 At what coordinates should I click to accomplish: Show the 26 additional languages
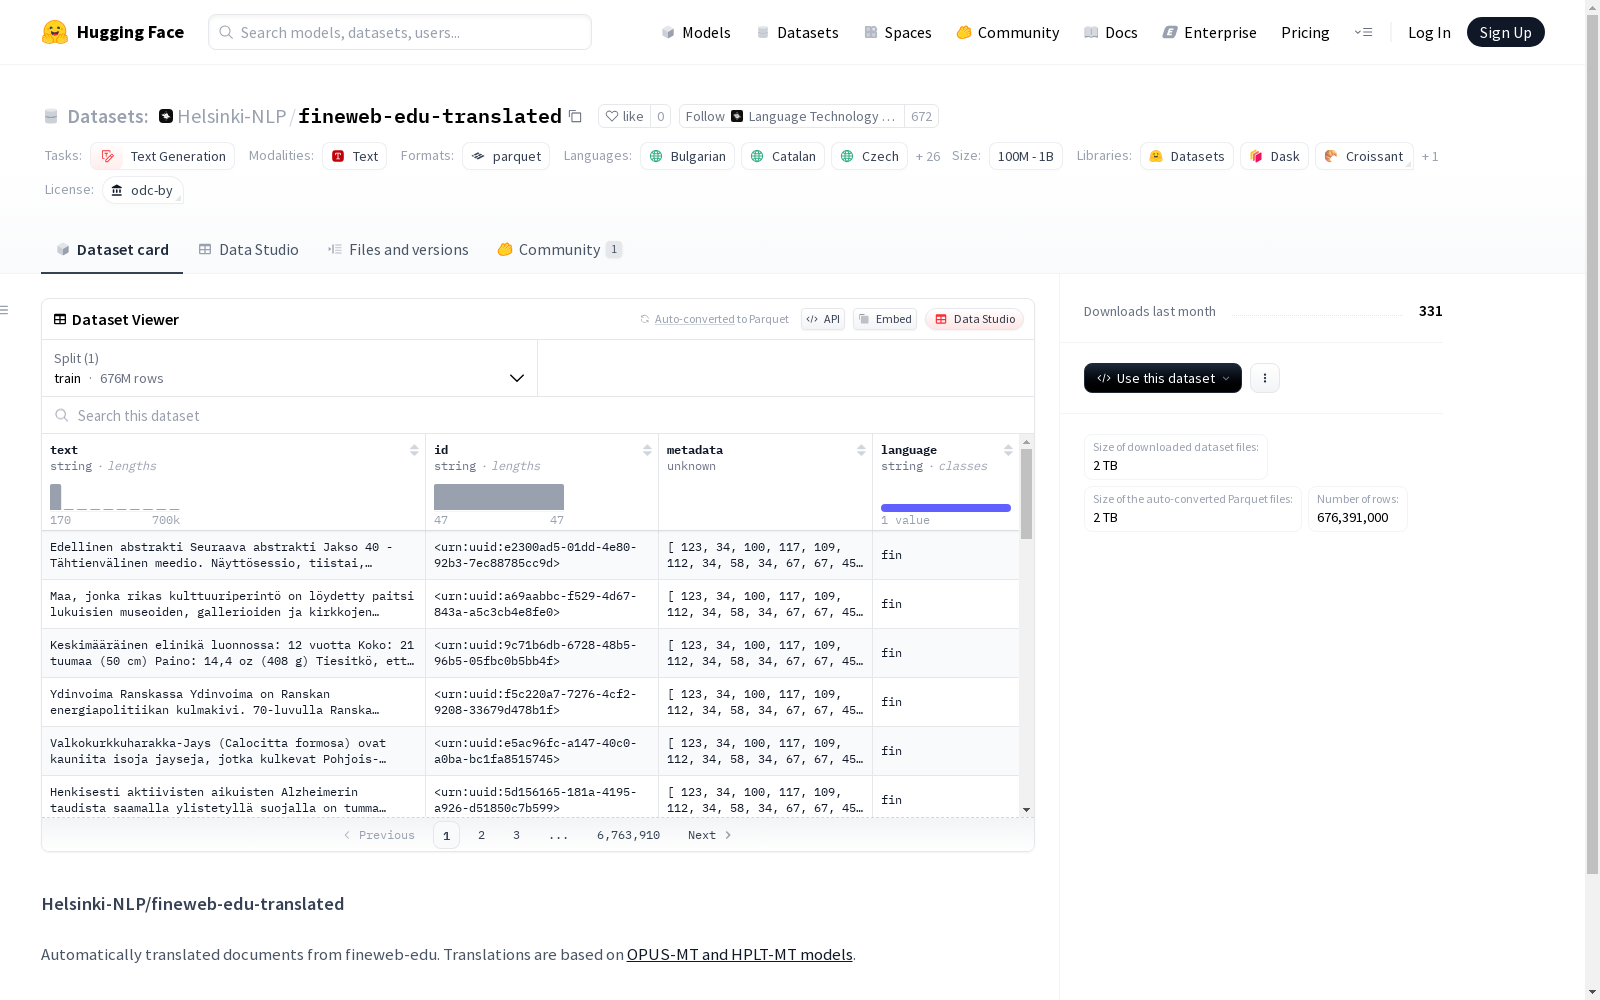coord(928,156)
